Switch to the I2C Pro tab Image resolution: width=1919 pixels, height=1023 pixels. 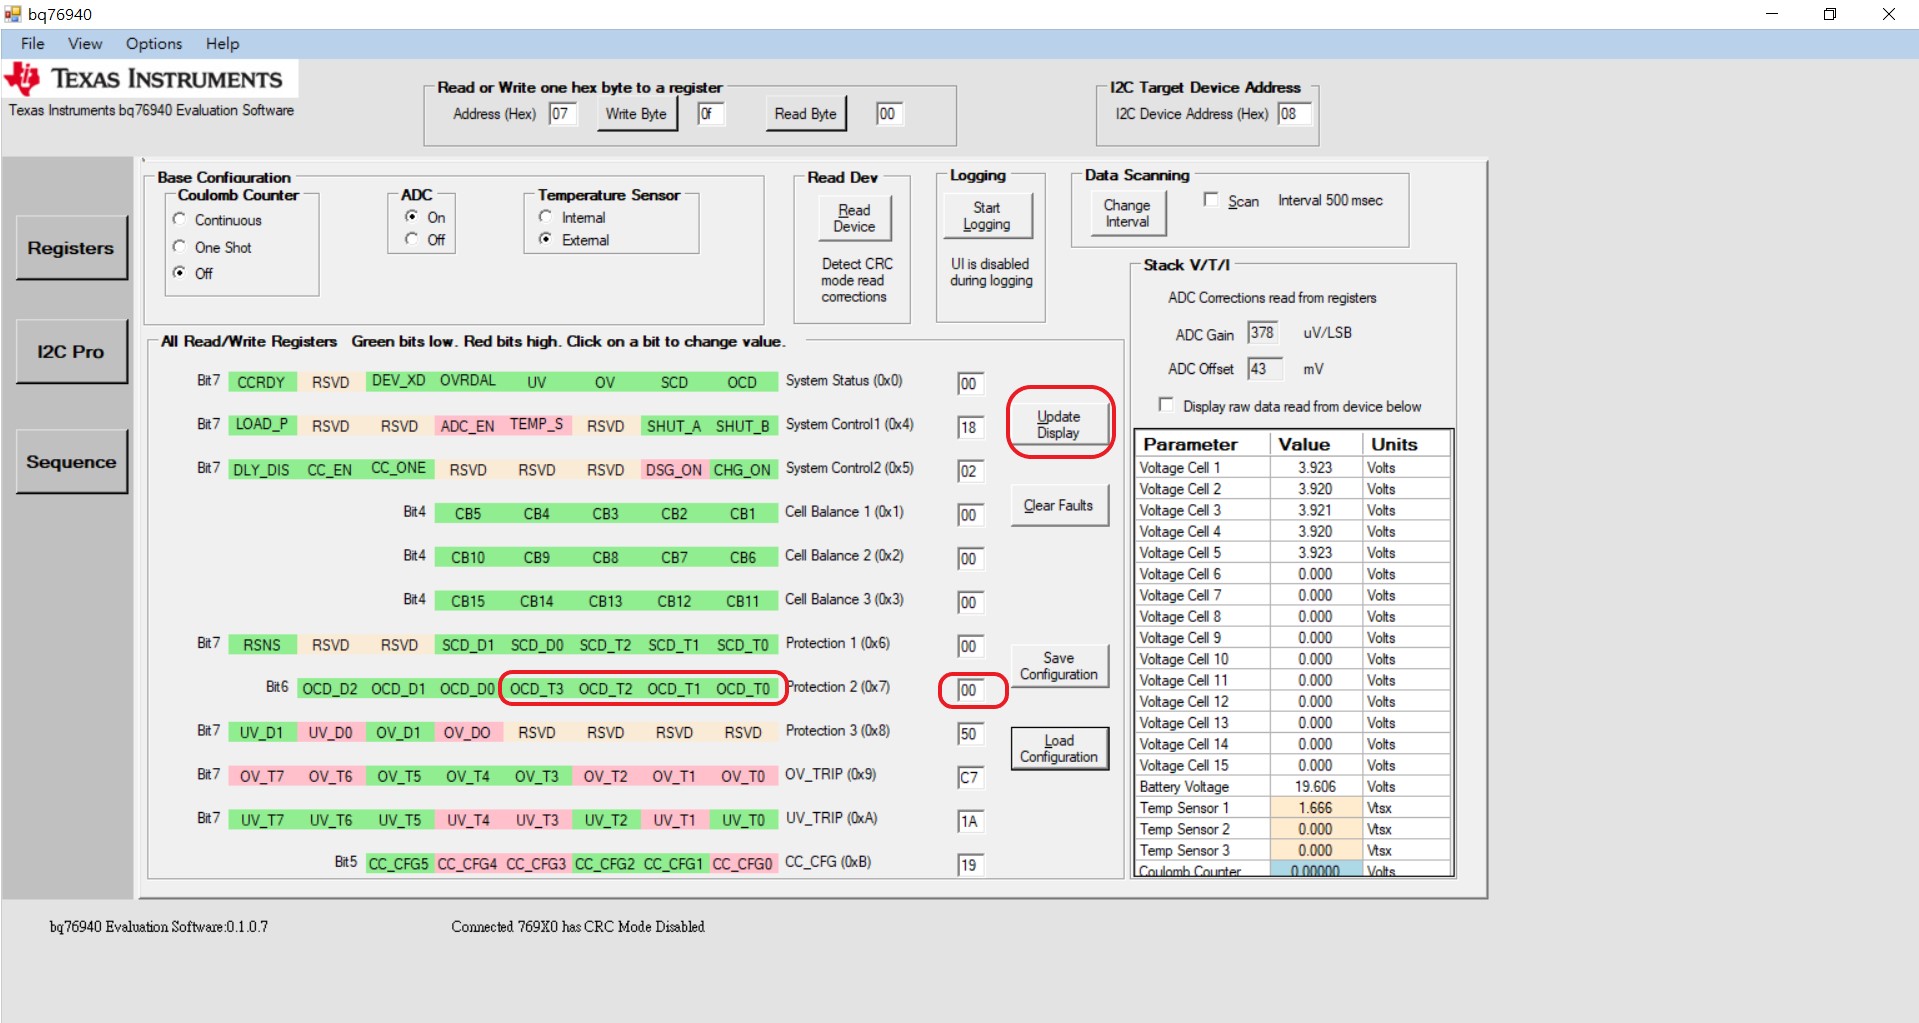[x=71, y=352]
